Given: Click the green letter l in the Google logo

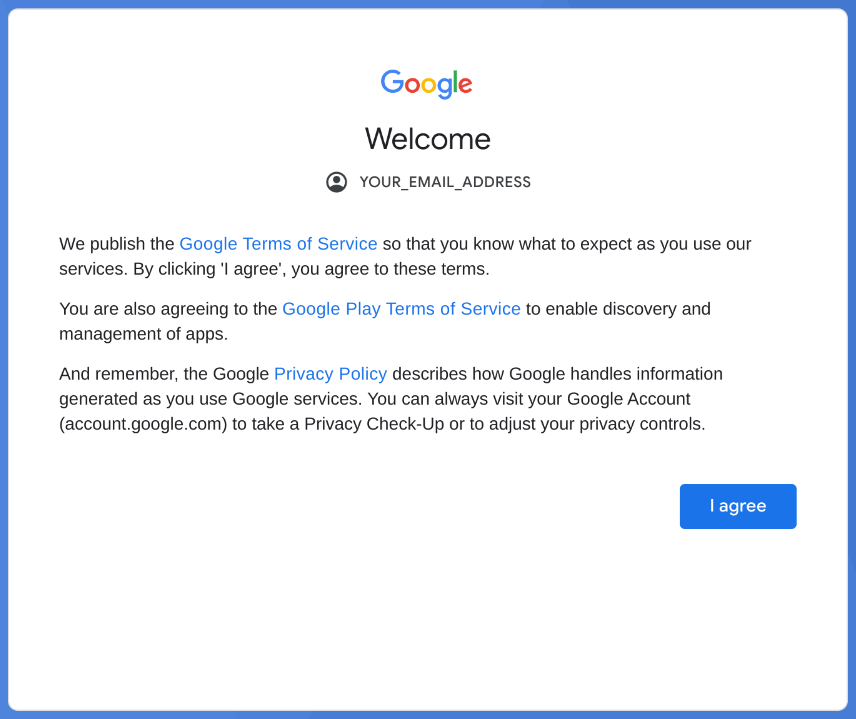Looking at the screenshot, I should 455,81.
